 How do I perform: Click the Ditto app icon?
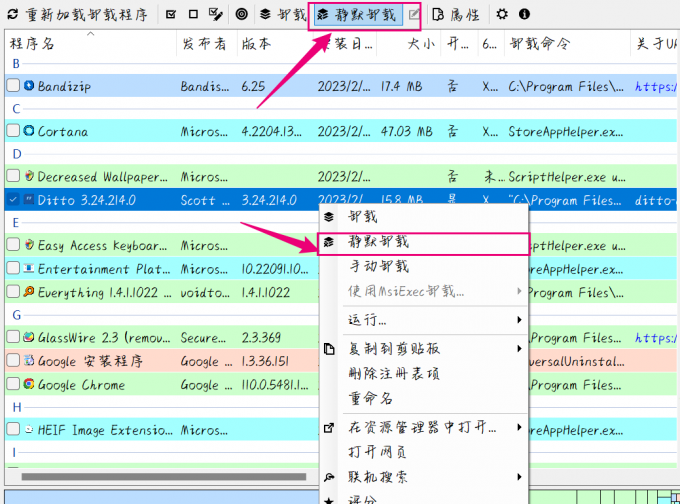29,200
